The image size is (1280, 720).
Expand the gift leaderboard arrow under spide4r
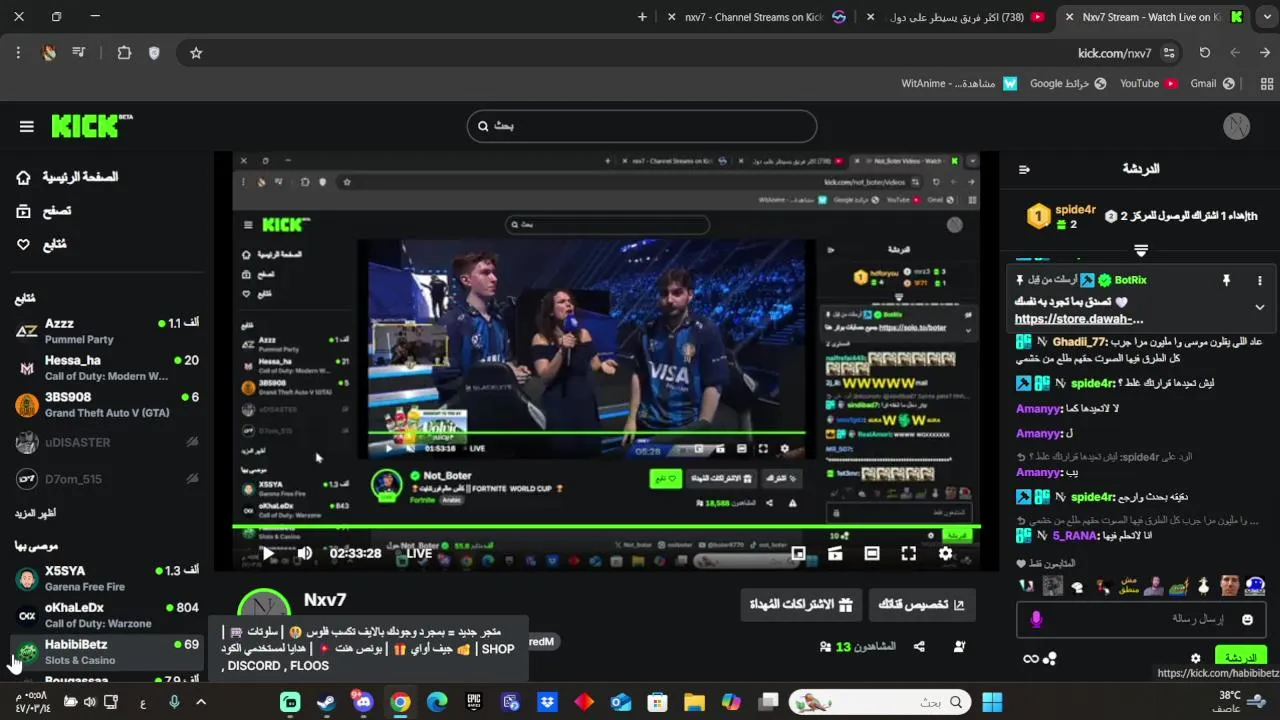pos(1141,250)
